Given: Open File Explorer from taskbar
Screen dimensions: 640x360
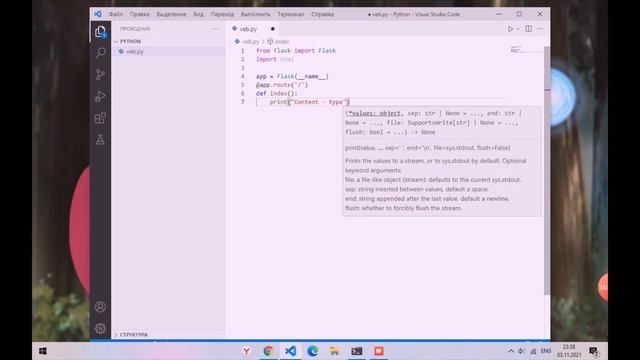Looking at the screenshot, I should tap(335, 351).
